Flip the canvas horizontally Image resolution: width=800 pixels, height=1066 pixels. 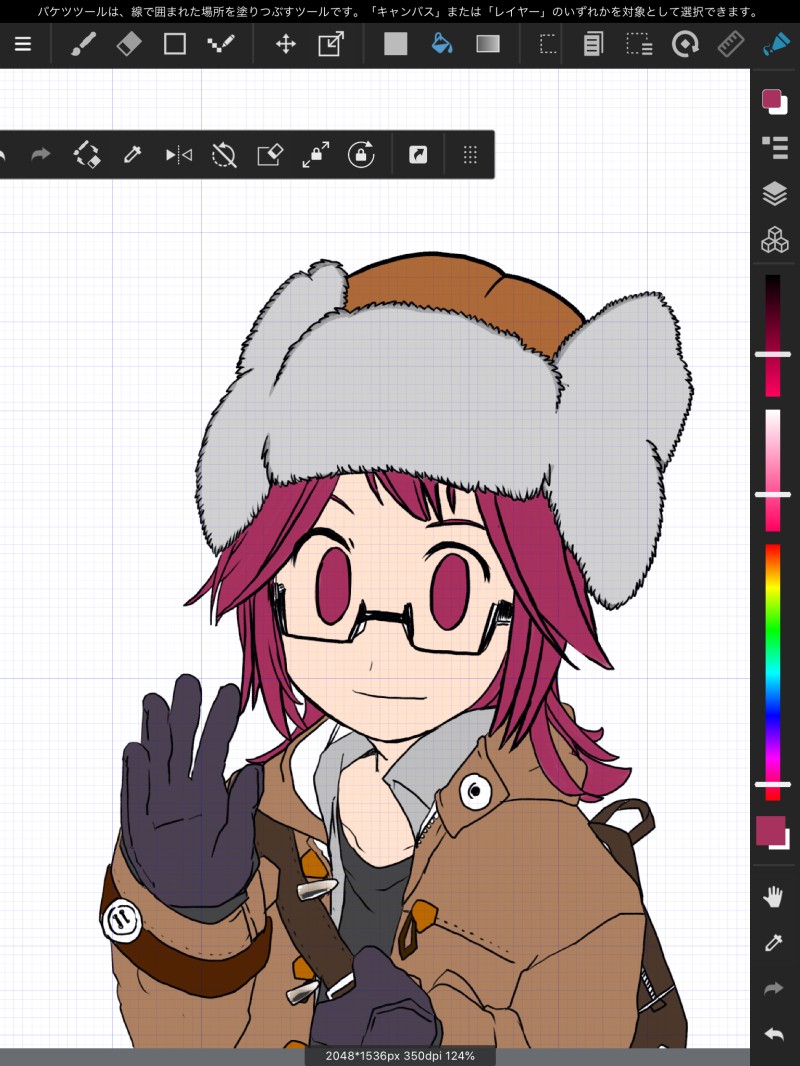point(178,155)
